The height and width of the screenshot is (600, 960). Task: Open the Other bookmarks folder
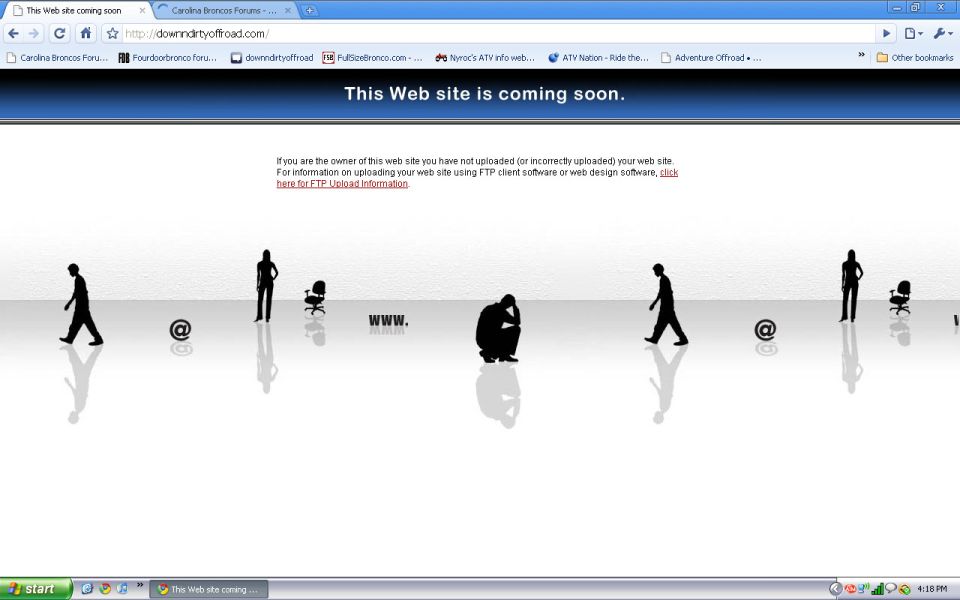pyautogui.click(x=915, y=58)
